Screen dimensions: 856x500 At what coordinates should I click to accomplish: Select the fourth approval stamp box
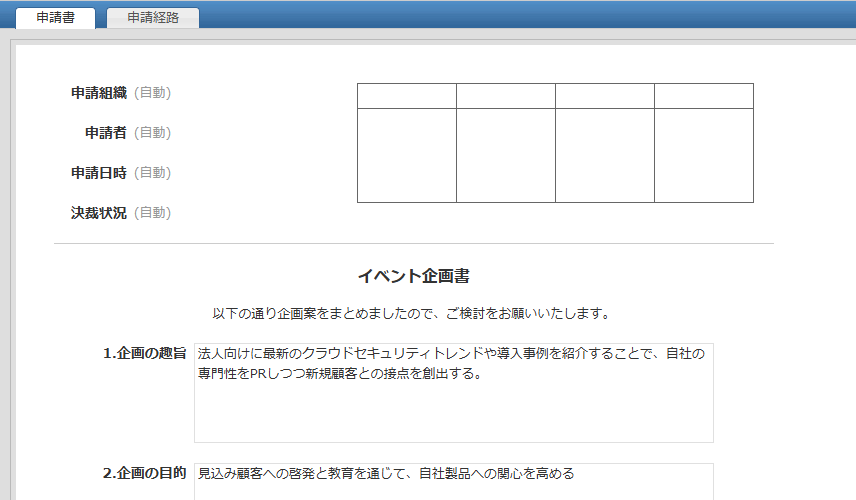tap(704, 155)
